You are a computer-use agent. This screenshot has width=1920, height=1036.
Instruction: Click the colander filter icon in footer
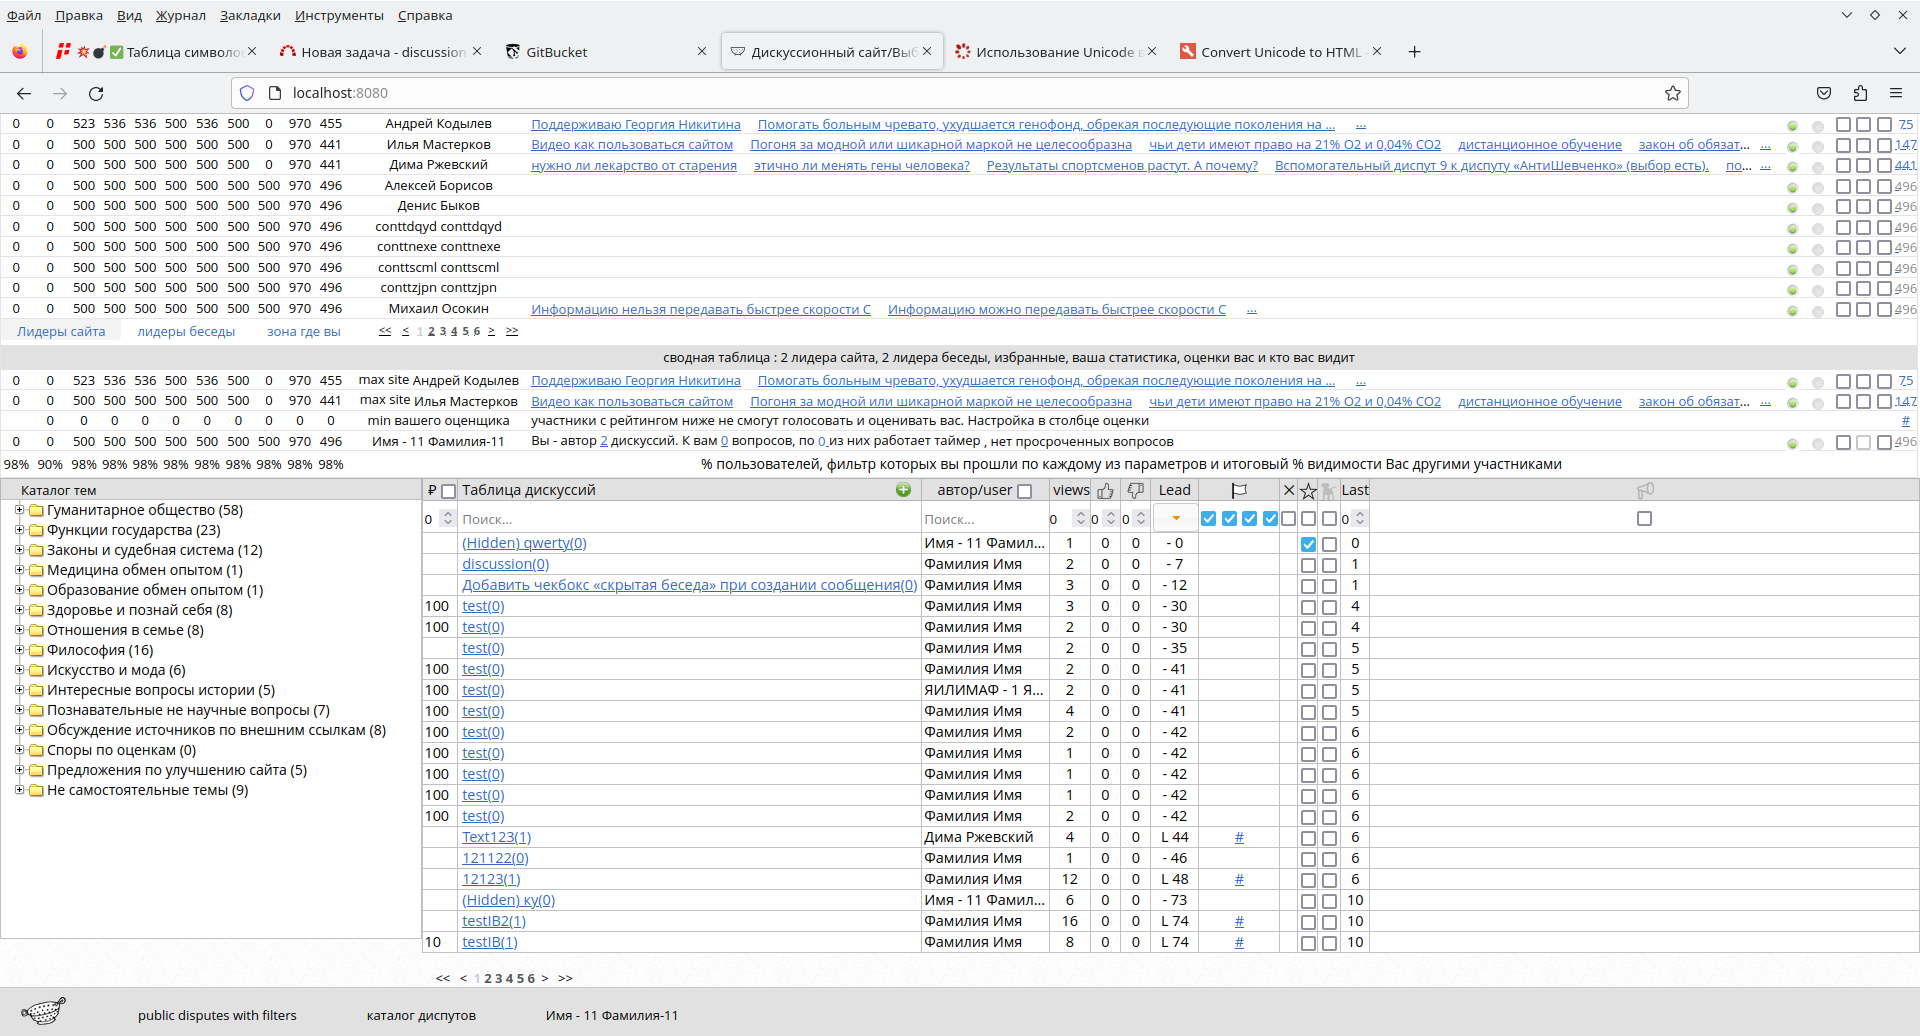pyautogui.click(x=43, y=1011)
